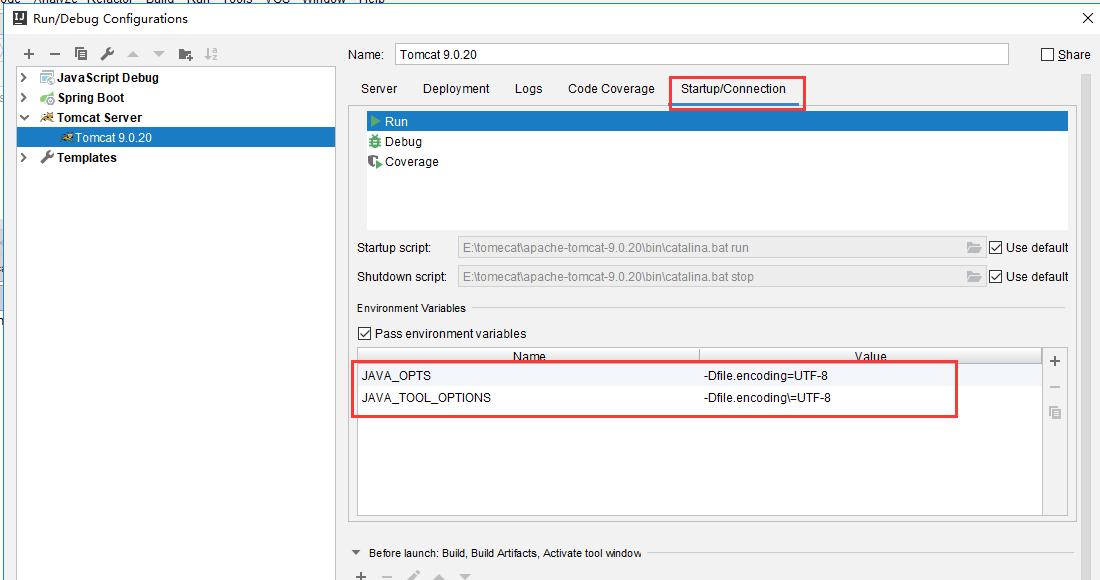The width and height of the screenshot is (1100, 580).
Task: Click the Startup script path field
Action: tap(721, 248)
